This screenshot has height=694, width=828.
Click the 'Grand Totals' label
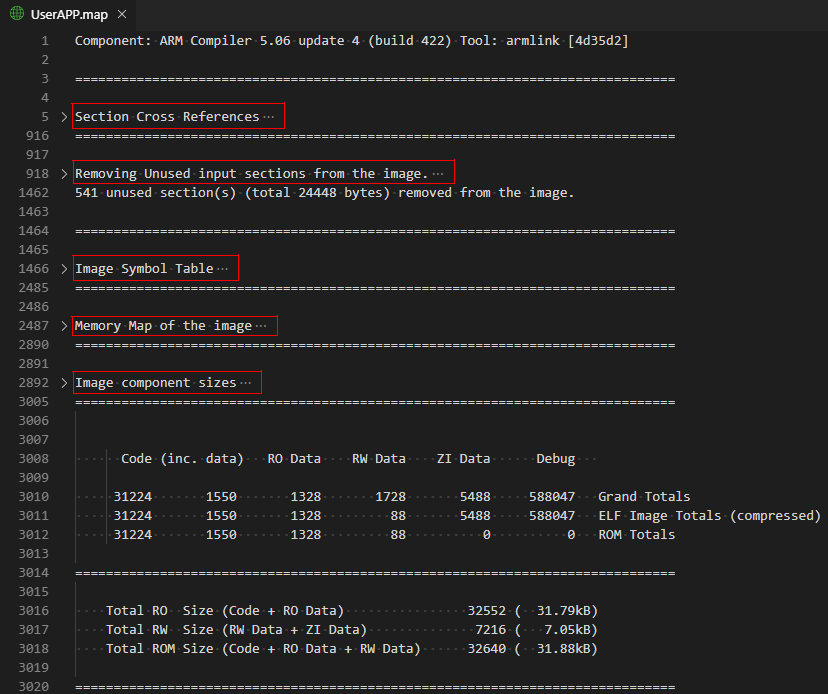click(x=644, y=497)
